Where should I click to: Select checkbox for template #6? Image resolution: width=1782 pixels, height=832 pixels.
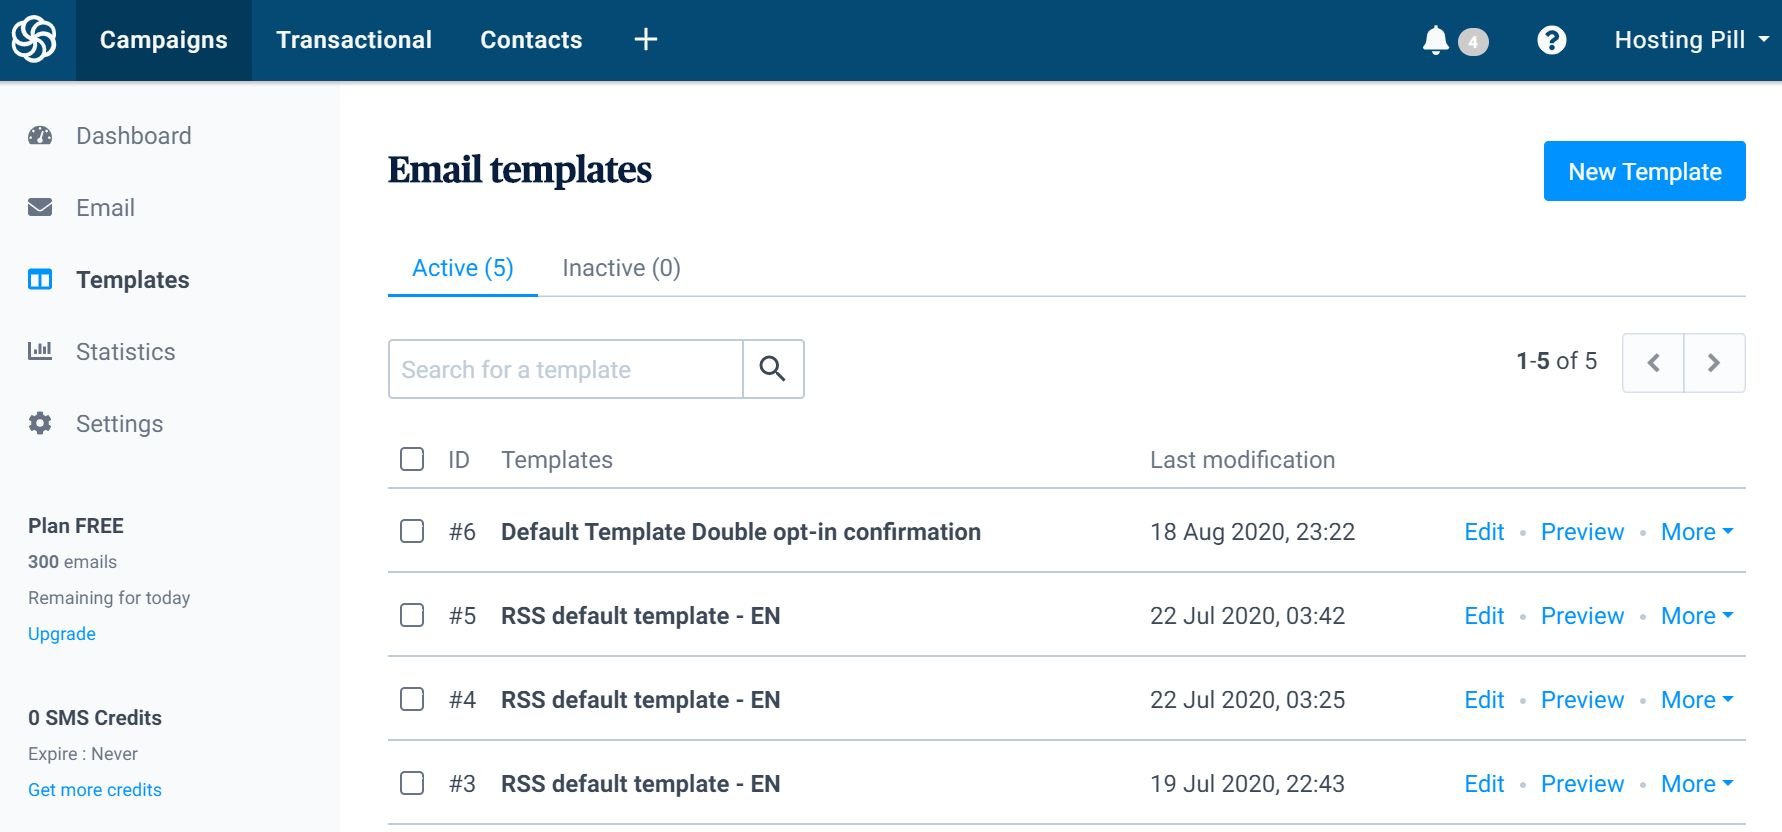tap(412, 531)
